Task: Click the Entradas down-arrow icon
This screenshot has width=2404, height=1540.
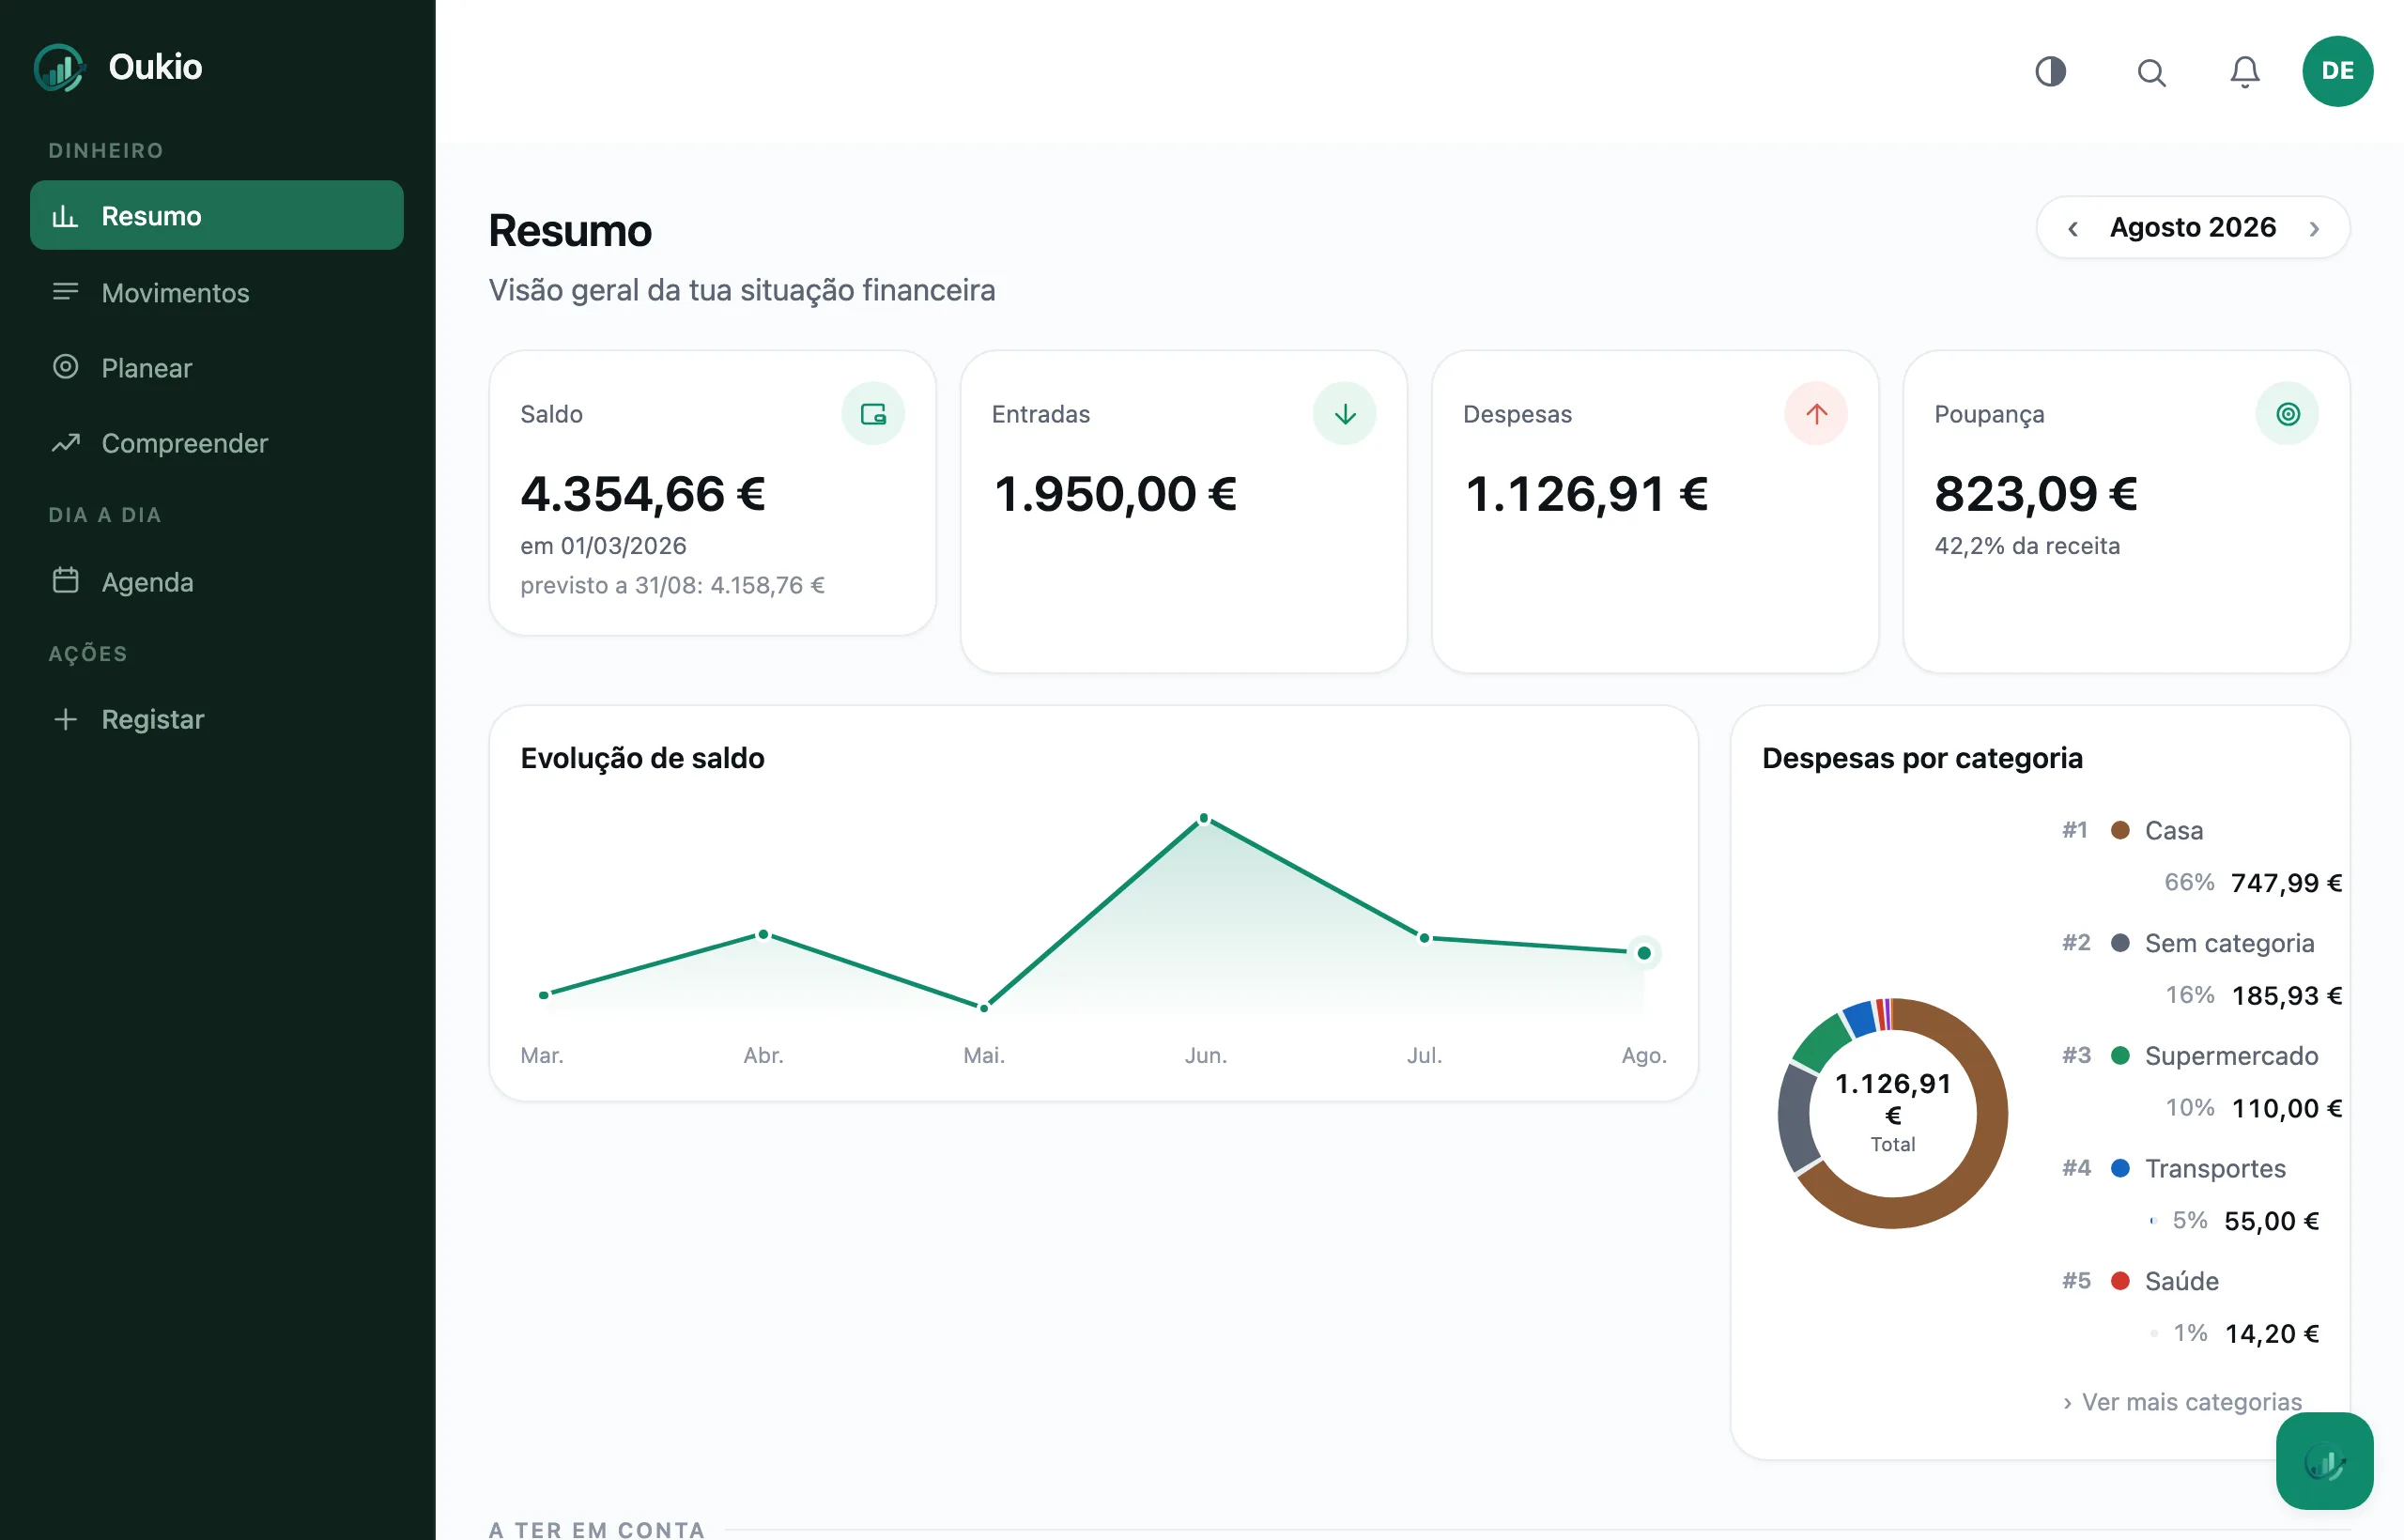Action: click(x=1345, y=413)
